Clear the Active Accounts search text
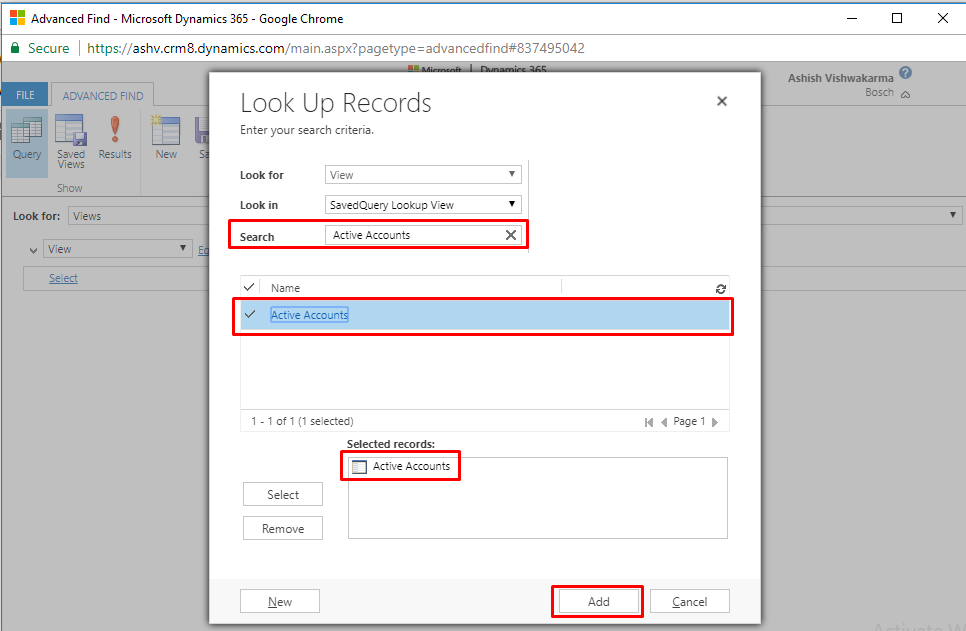966x631 pixels. pos(511,235)
